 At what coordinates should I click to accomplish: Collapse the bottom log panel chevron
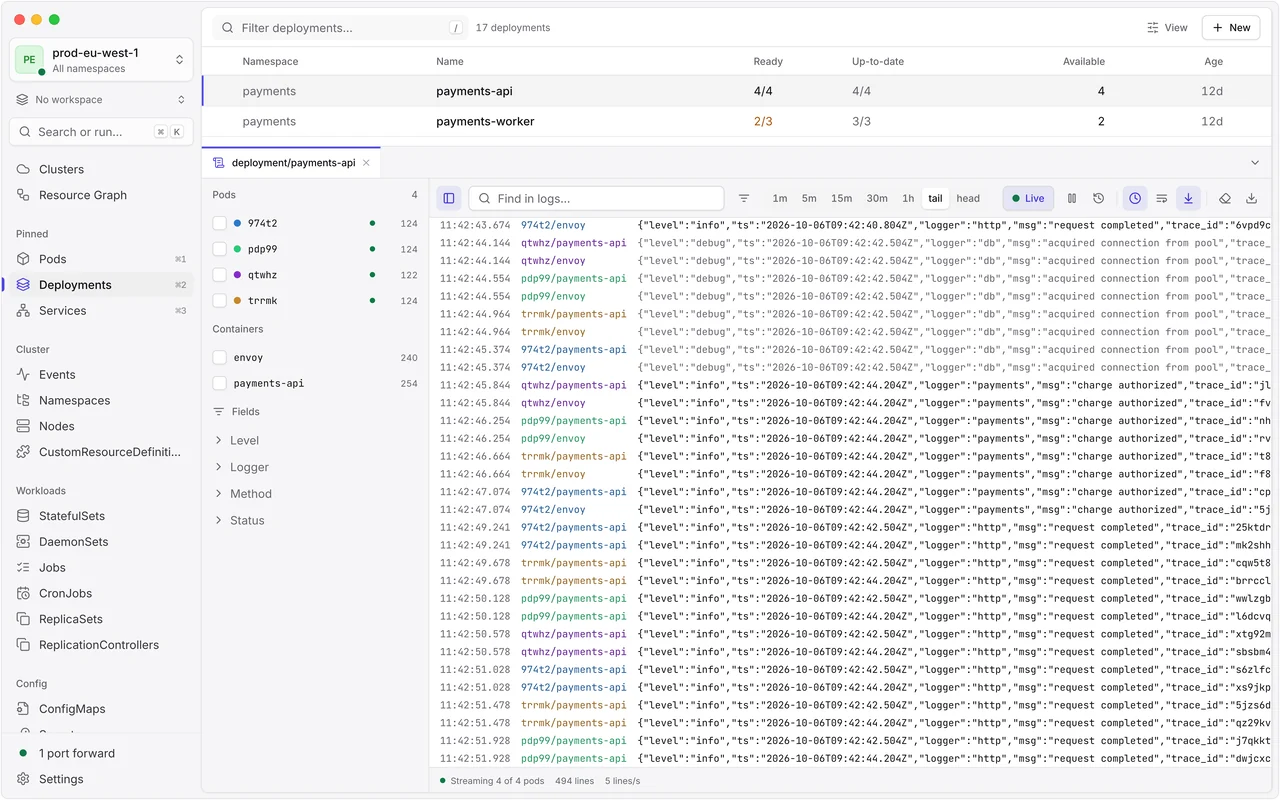(x=1255, y=163)
